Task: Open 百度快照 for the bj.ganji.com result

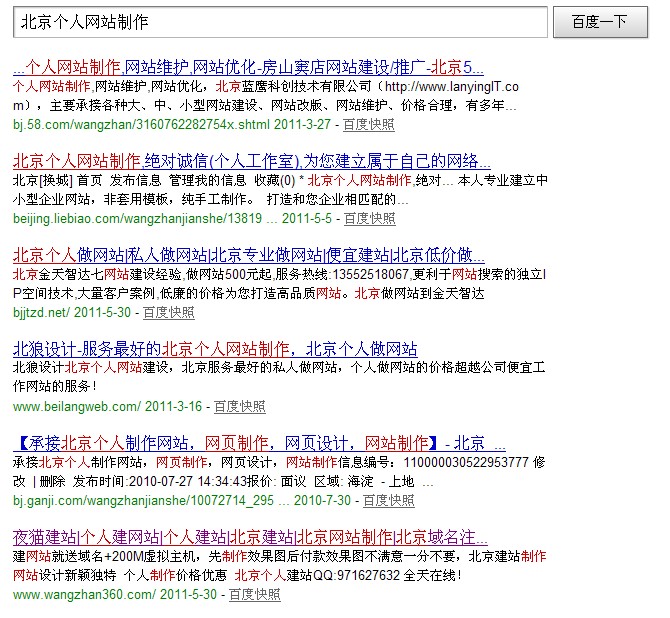Action: point(388,500)
